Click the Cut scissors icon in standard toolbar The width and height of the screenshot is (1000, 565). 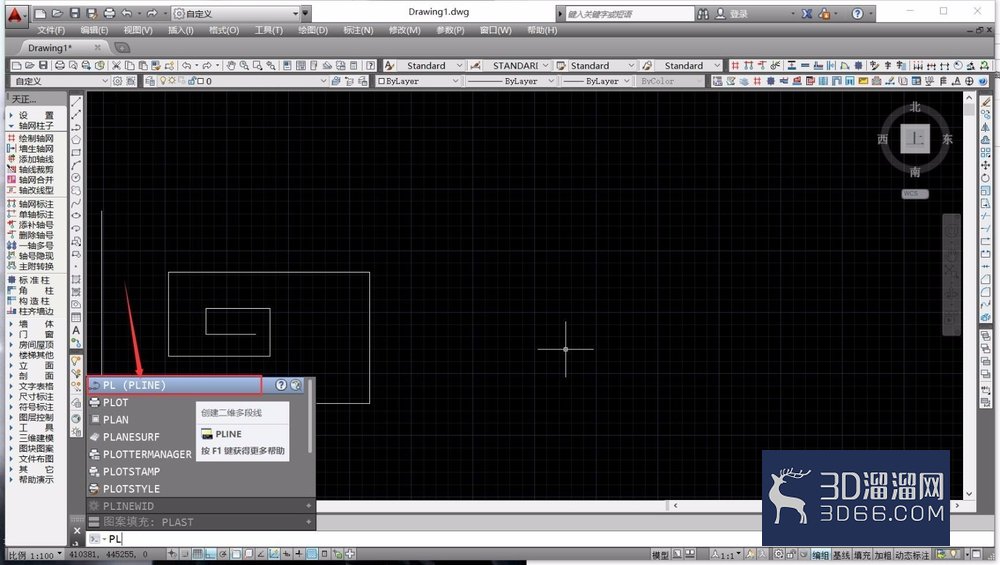tap(116, 65)
